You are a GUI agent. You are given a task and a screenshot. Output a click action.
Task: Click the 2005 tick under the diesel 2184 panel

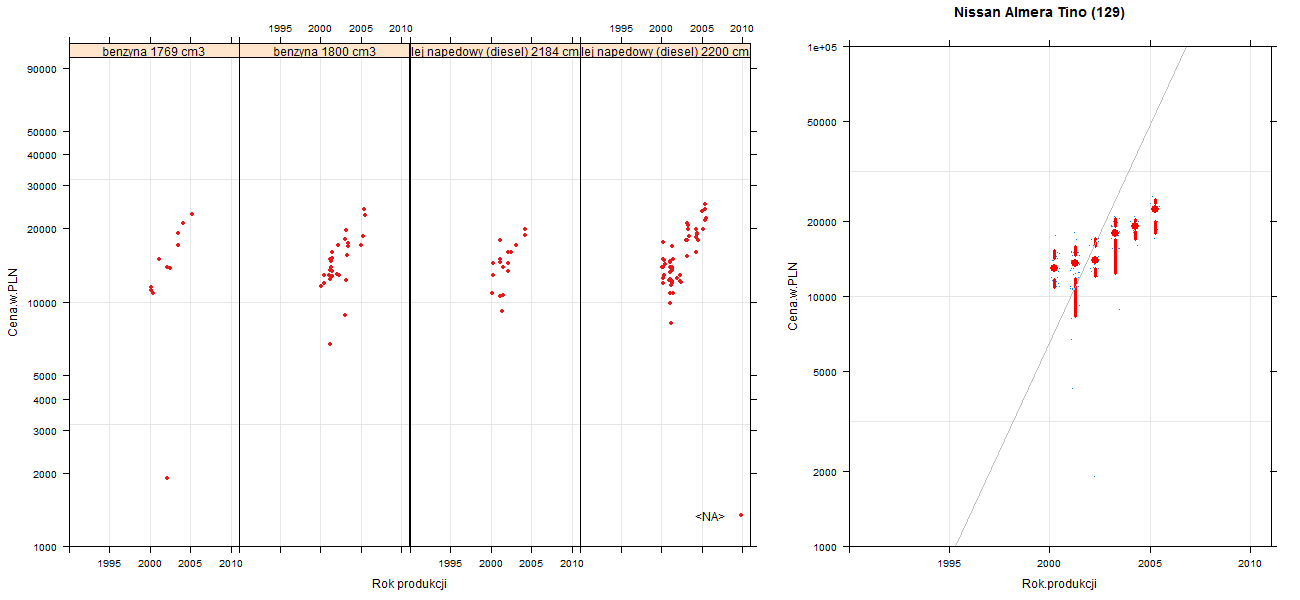click(x=532, y=564)
